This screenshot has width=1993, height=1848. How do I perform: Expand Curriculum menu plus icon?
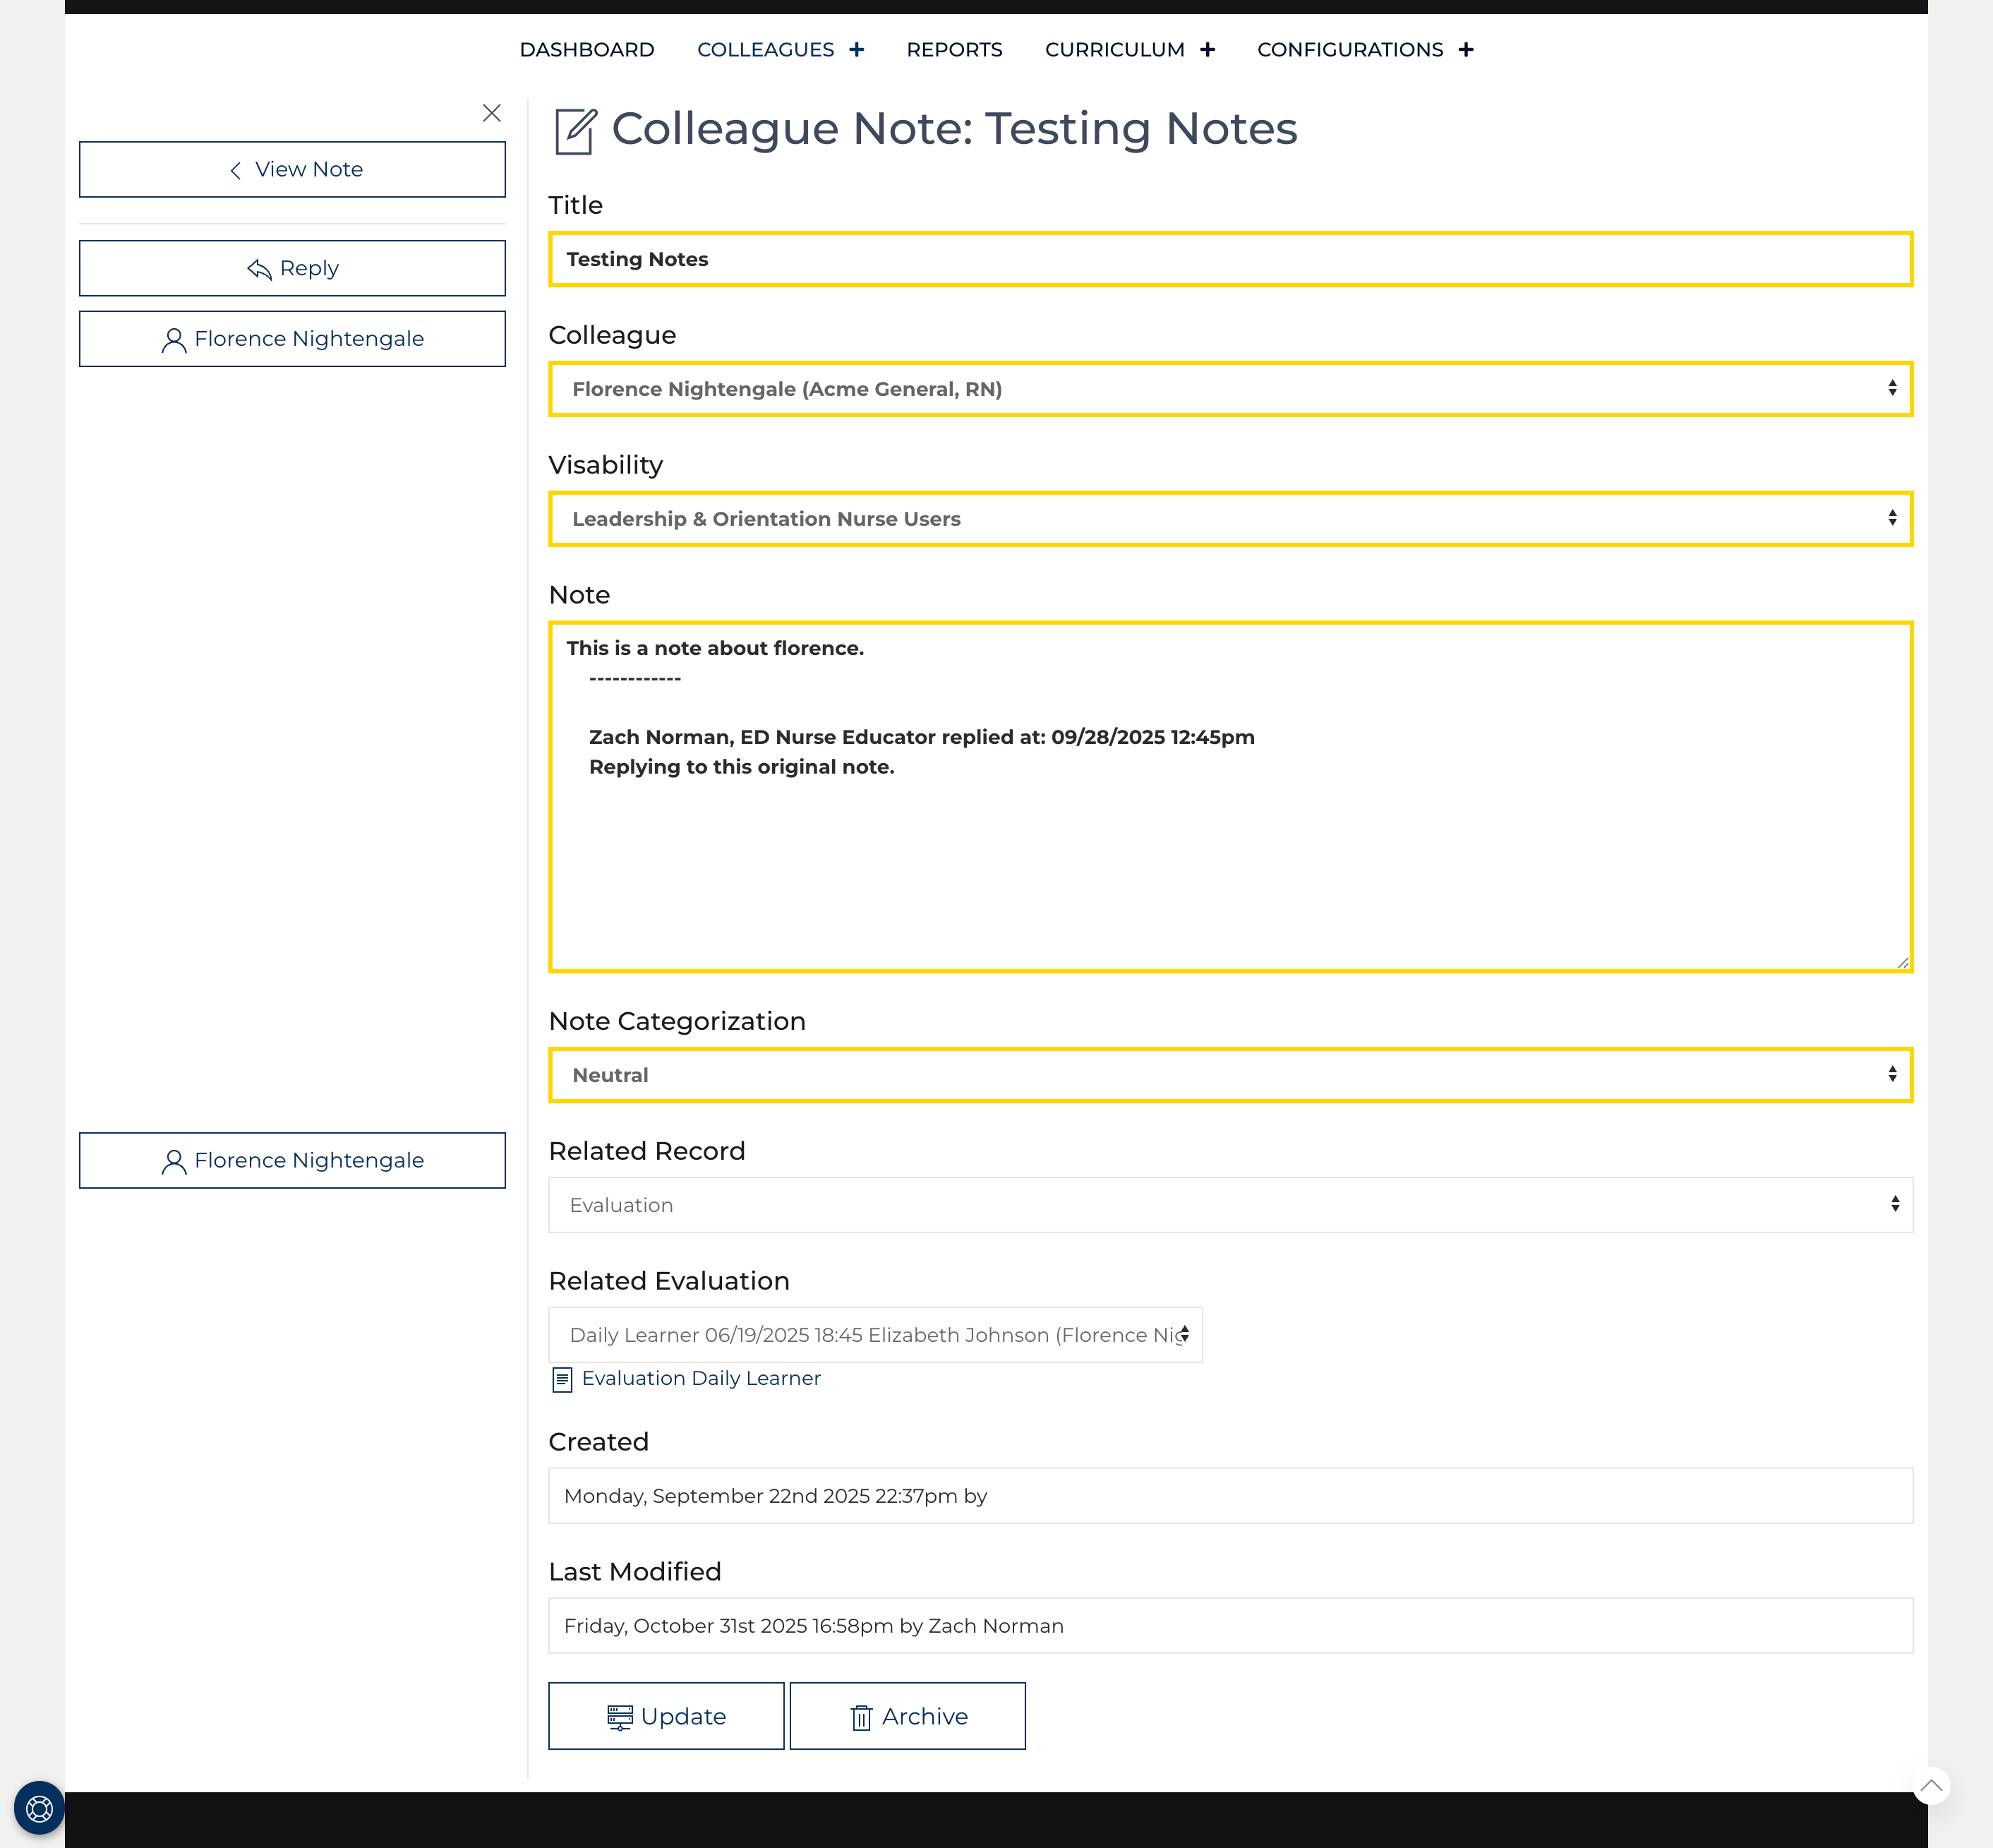(x=1207, y=50)
